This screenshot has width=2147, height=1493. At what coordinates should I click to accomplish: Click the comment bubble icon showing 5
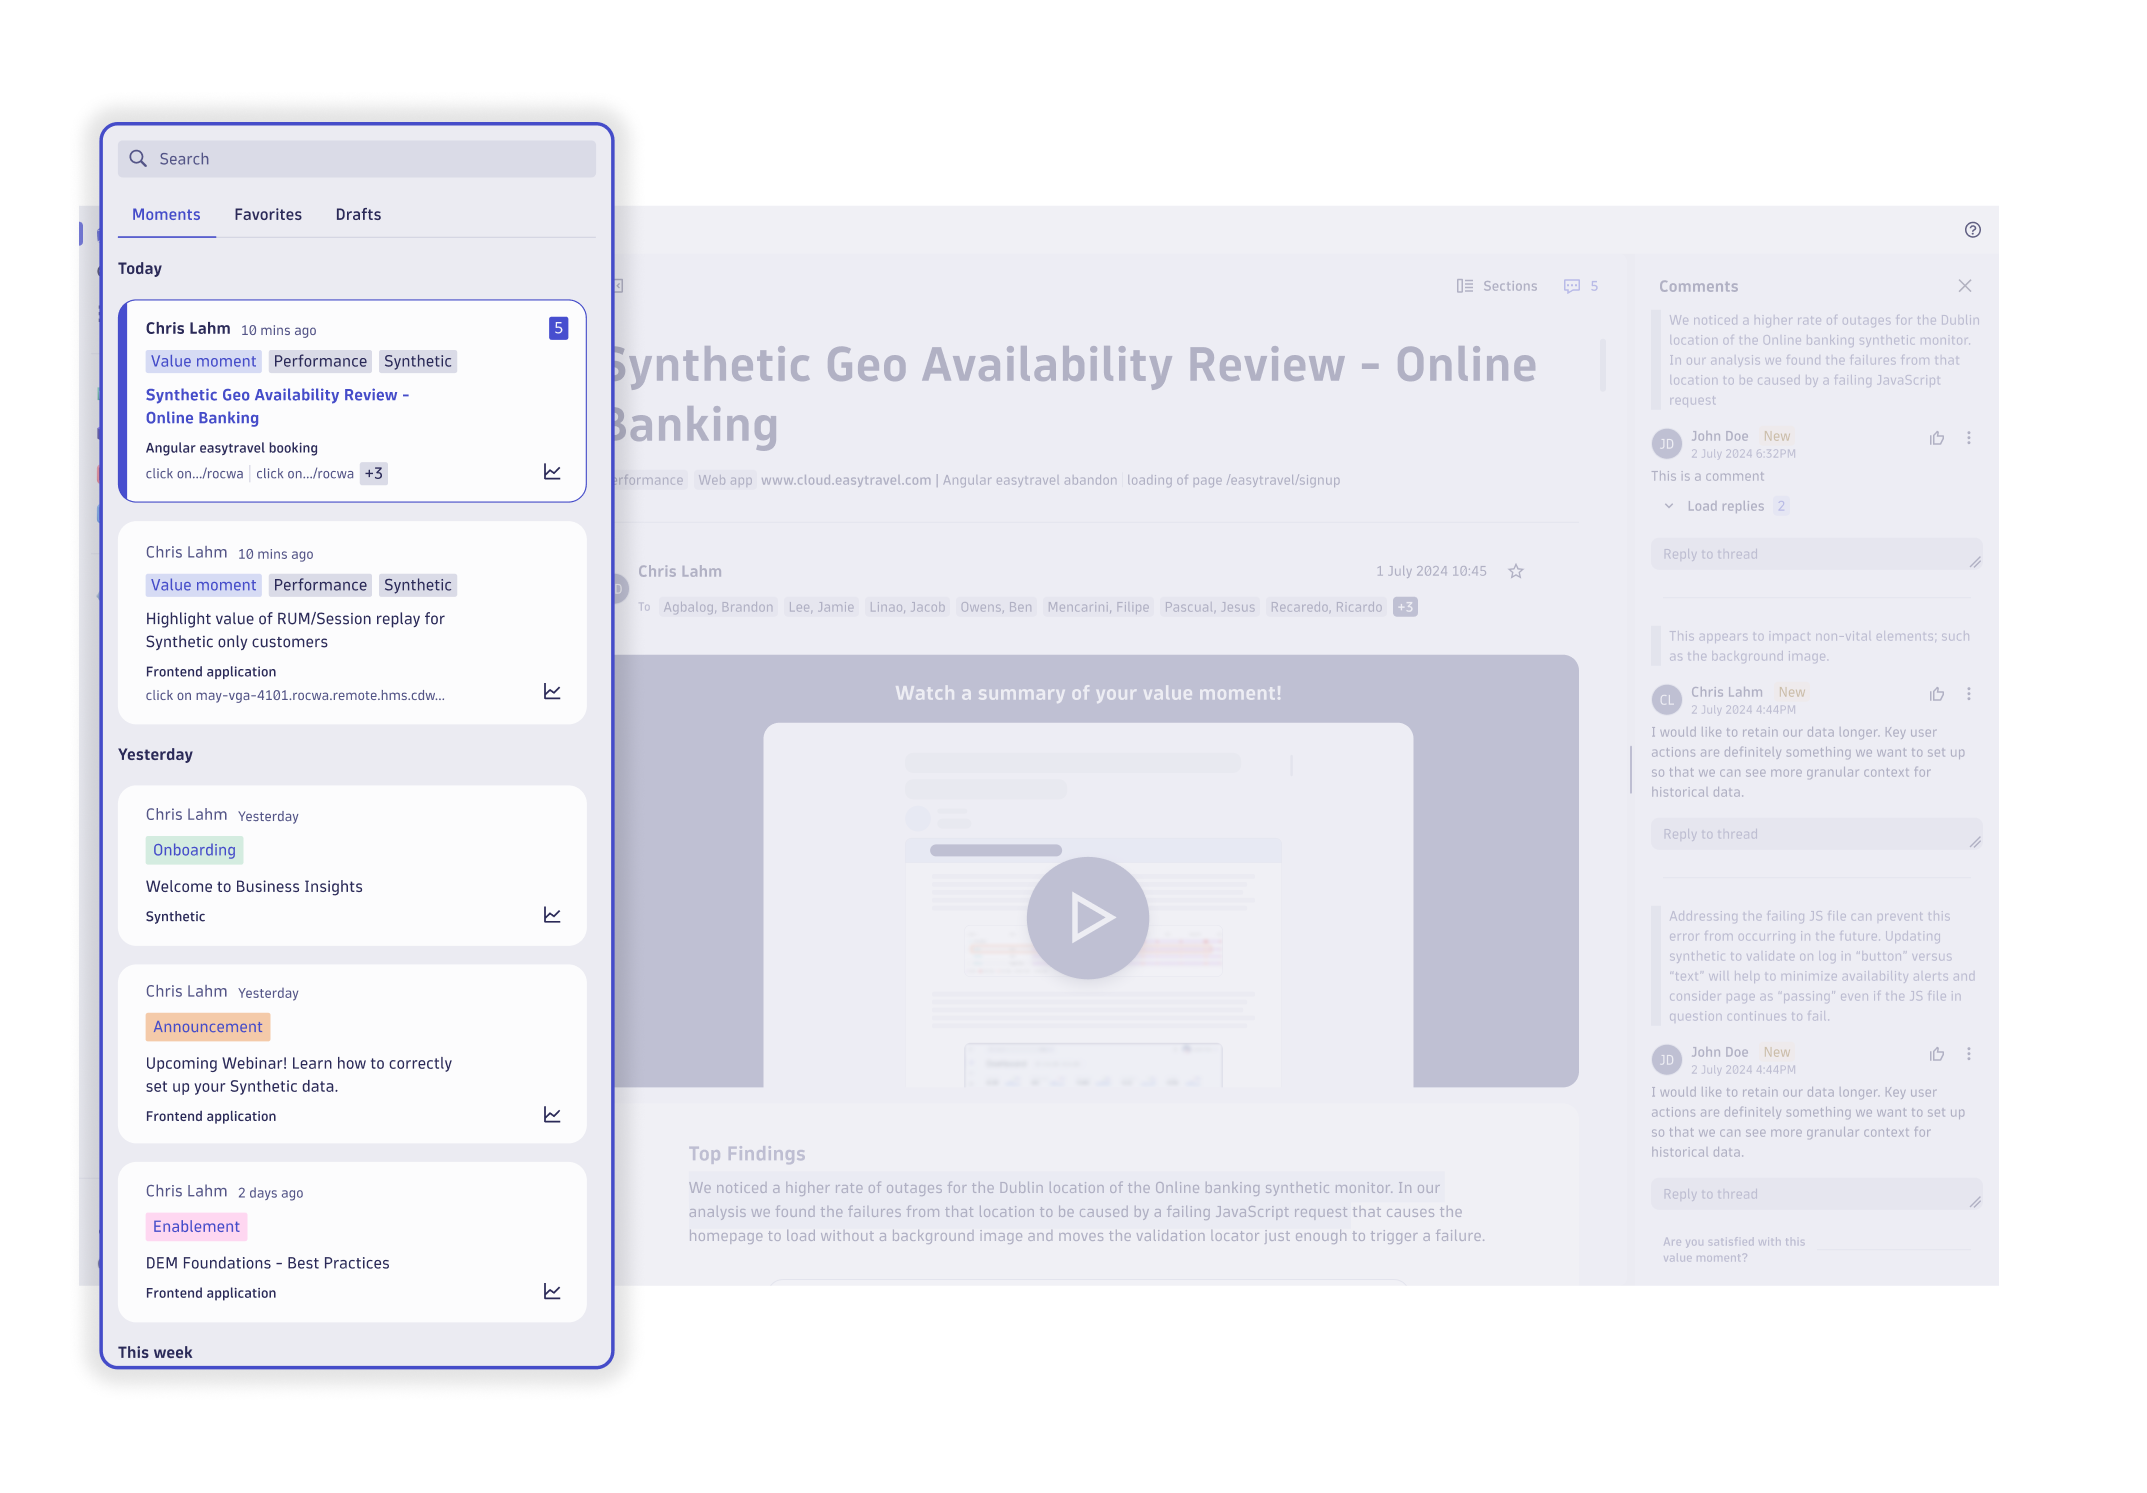point(1572,286)
